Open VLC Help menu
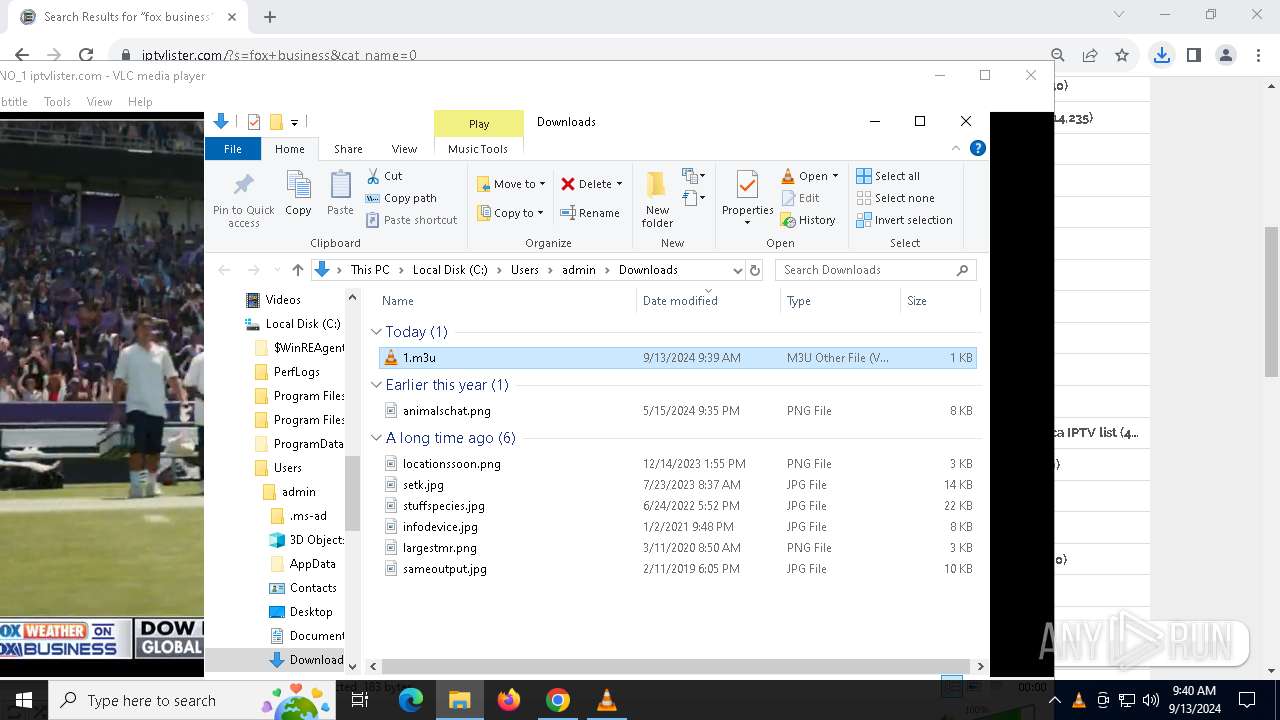Viewport: 1280px width, 720px height. [x=140, y=102]
